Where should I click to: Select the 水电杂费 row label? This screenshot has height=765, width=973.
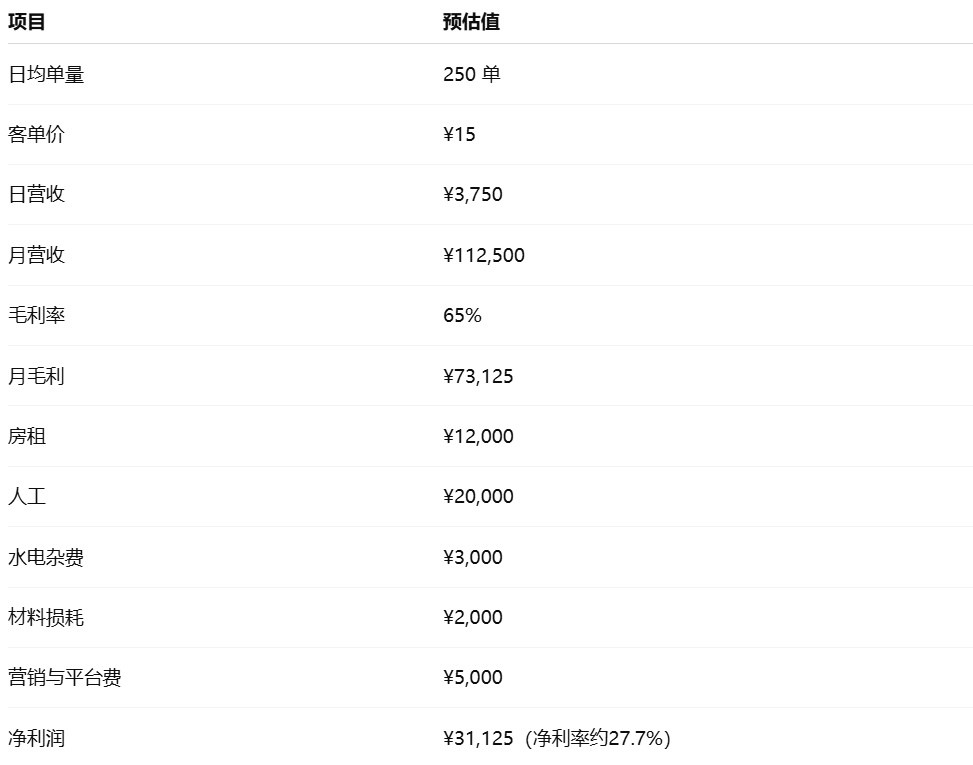tap(46, 557)
